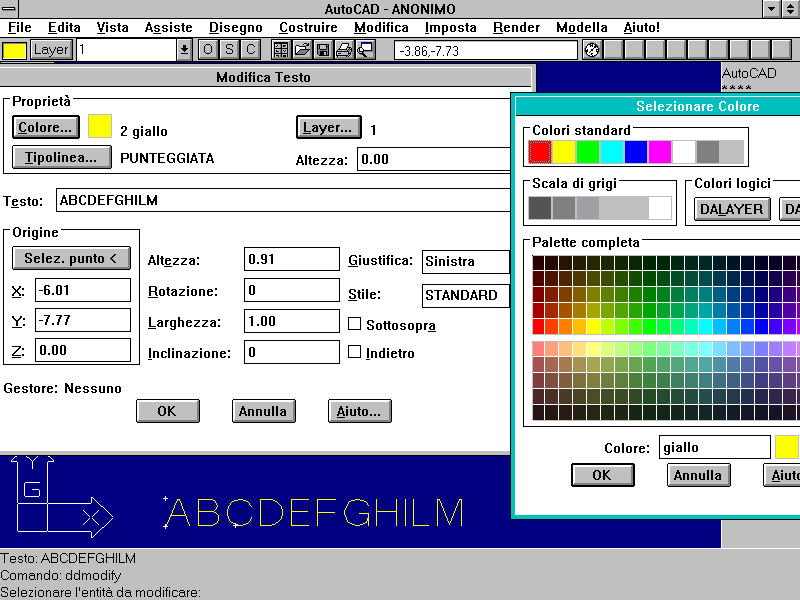
Task: Open the Stile dropdown showing STANDARD
Action: [x=466, y=295]
